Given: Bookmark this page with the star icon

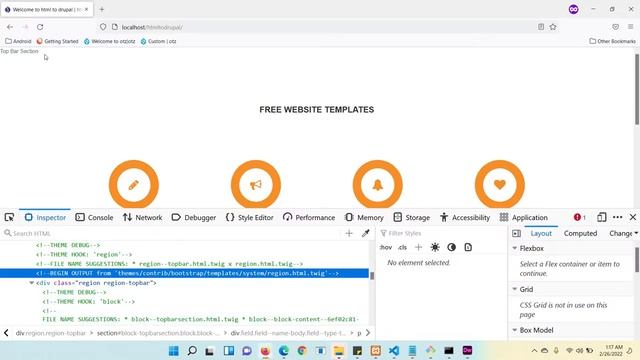Looking at the screenshot, I should [553, 27].
